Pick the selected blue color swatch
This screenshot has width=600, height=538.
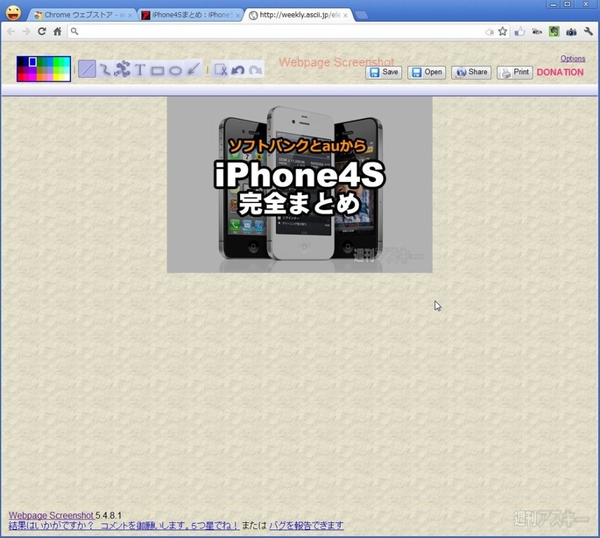(33, 62)
